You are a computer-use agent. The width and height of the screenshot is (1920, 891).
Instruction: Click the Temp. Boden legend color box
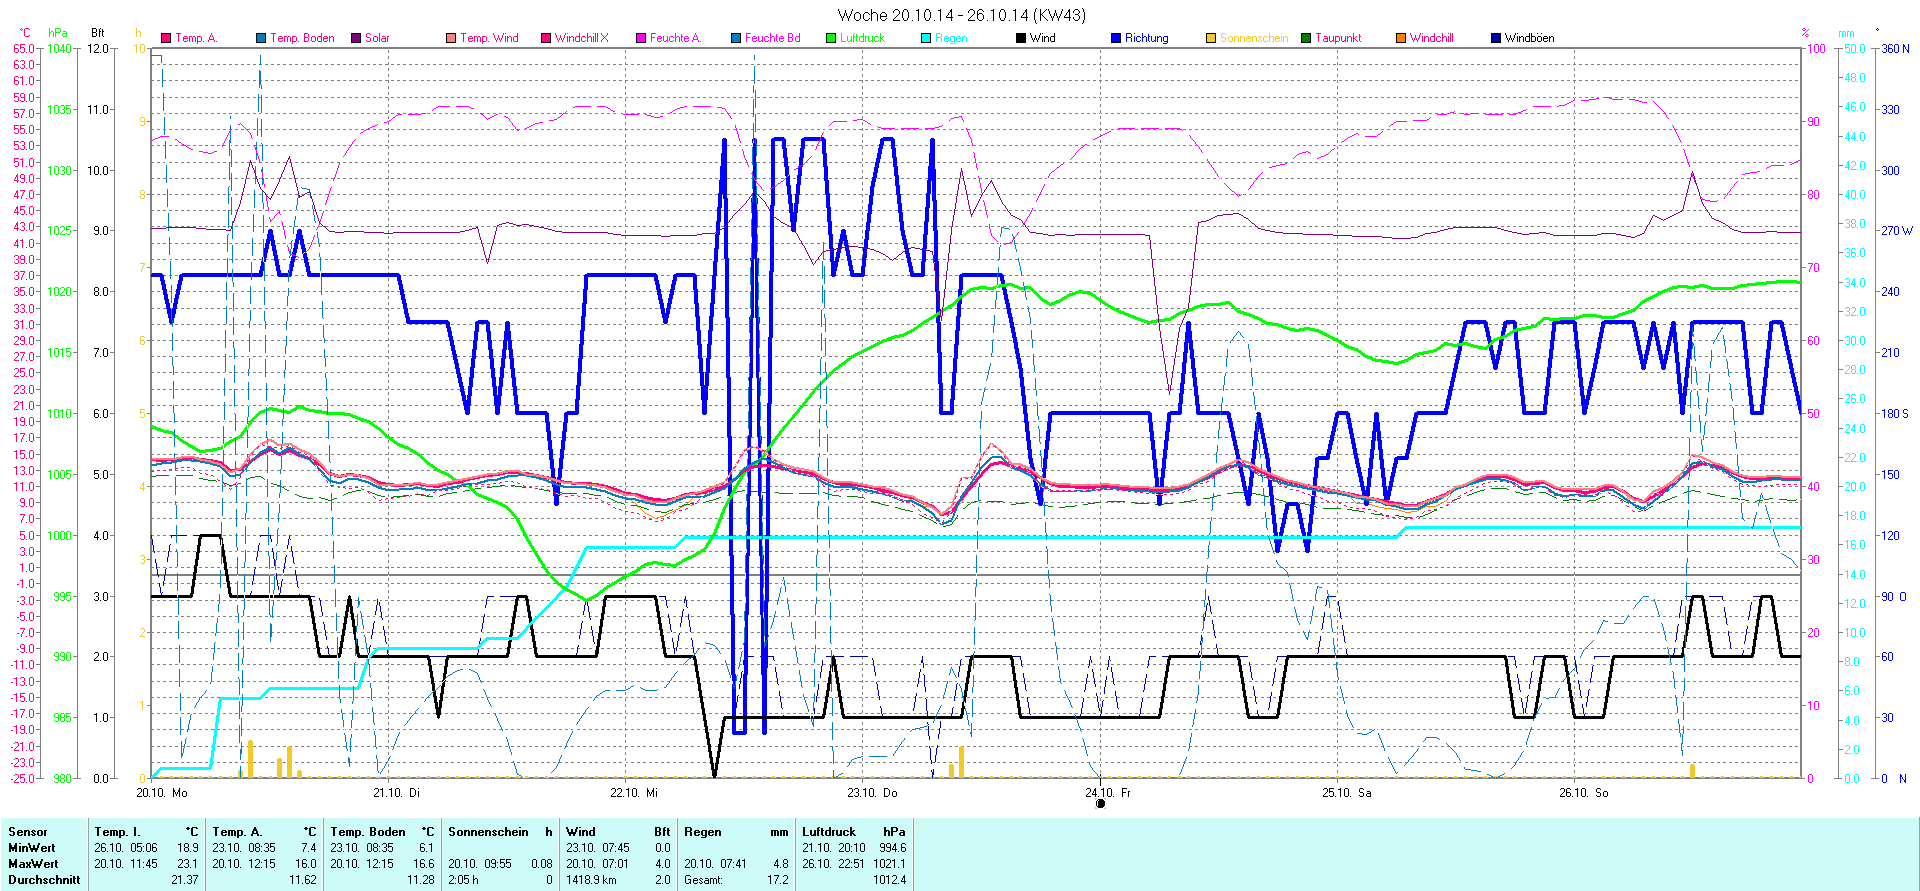pyautogui.click(x=261, y=38)
